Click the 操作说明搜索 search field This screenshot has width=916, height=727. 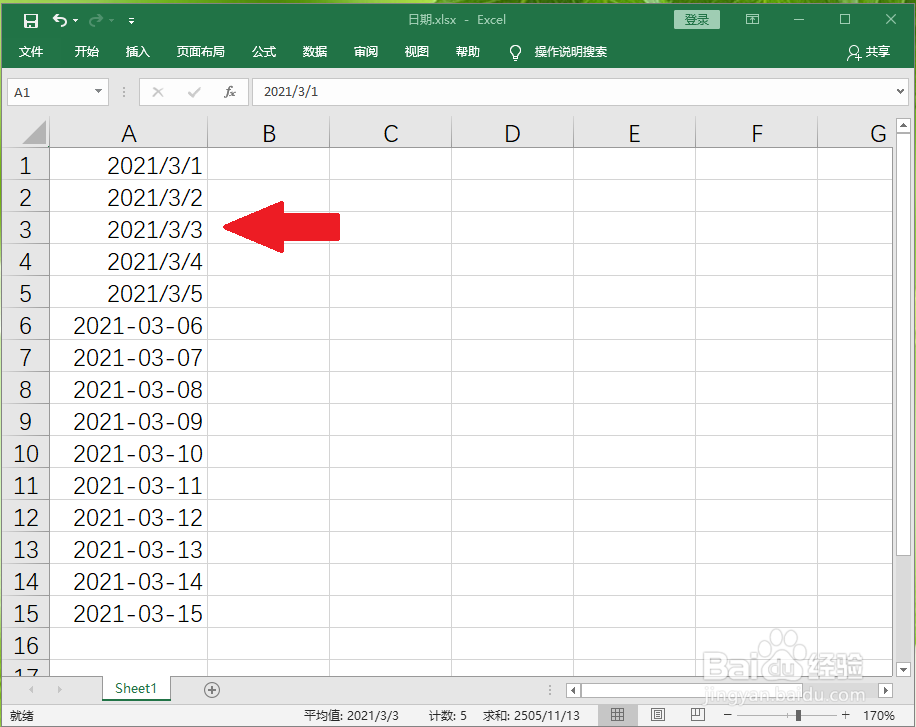point(570,52)
